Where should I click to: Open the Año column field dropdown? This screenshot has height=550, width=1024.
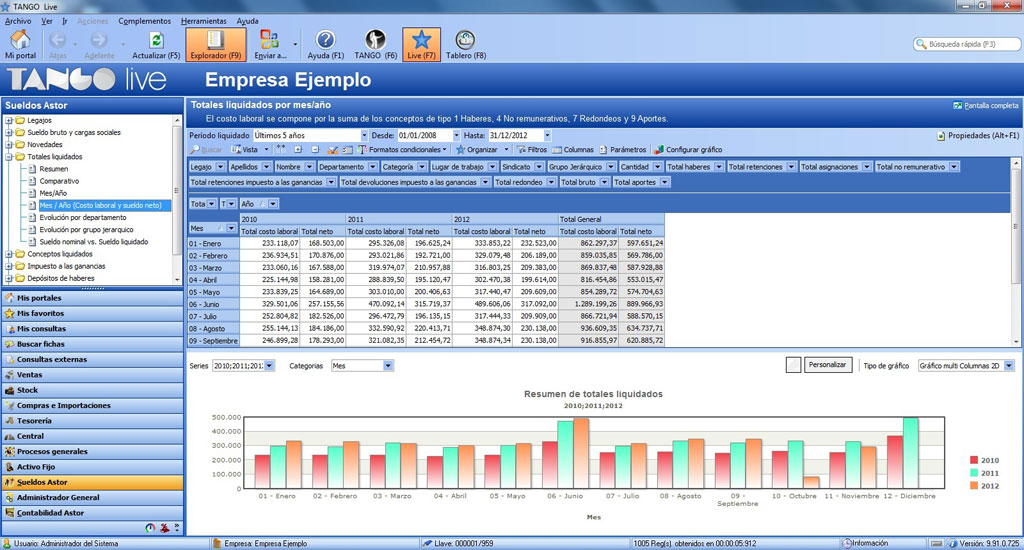click(x=273, y=204)
